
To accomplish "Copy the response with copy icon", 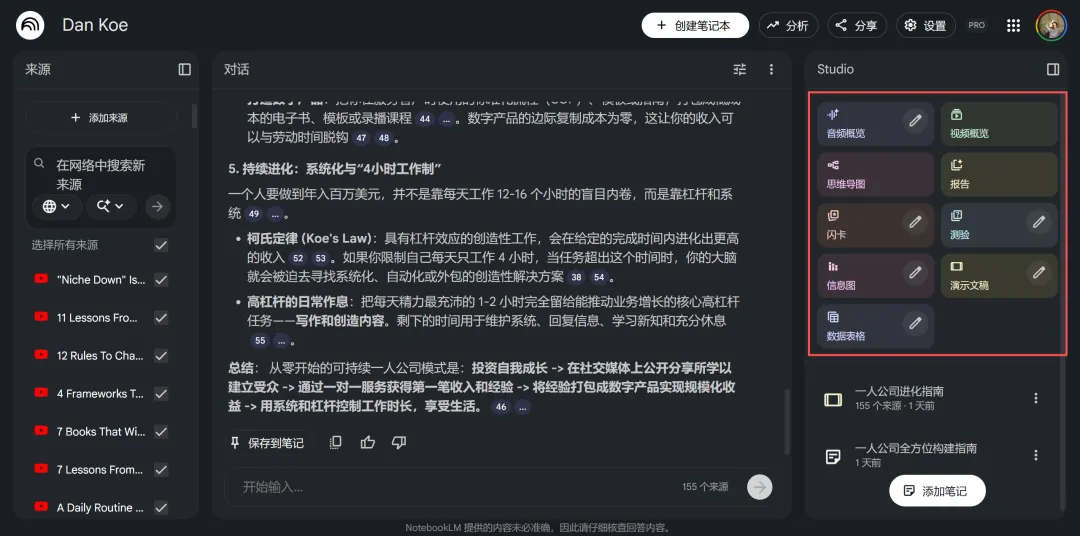I will [335, 442].
